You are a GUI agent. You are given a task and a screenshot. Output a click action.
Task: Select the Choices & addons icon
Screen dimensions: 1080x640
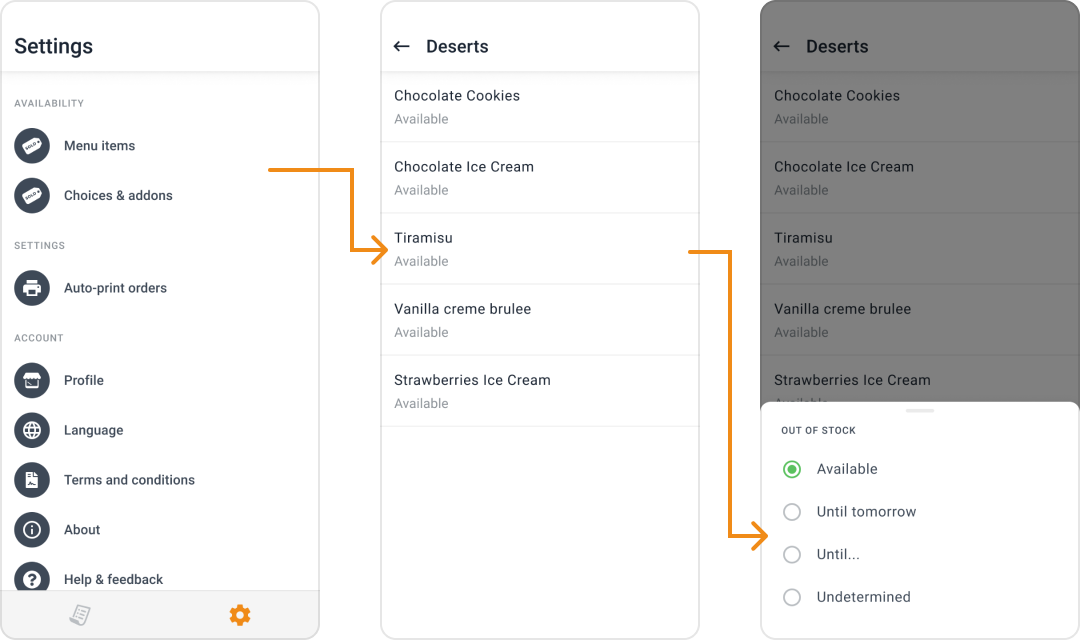(31, 195)
